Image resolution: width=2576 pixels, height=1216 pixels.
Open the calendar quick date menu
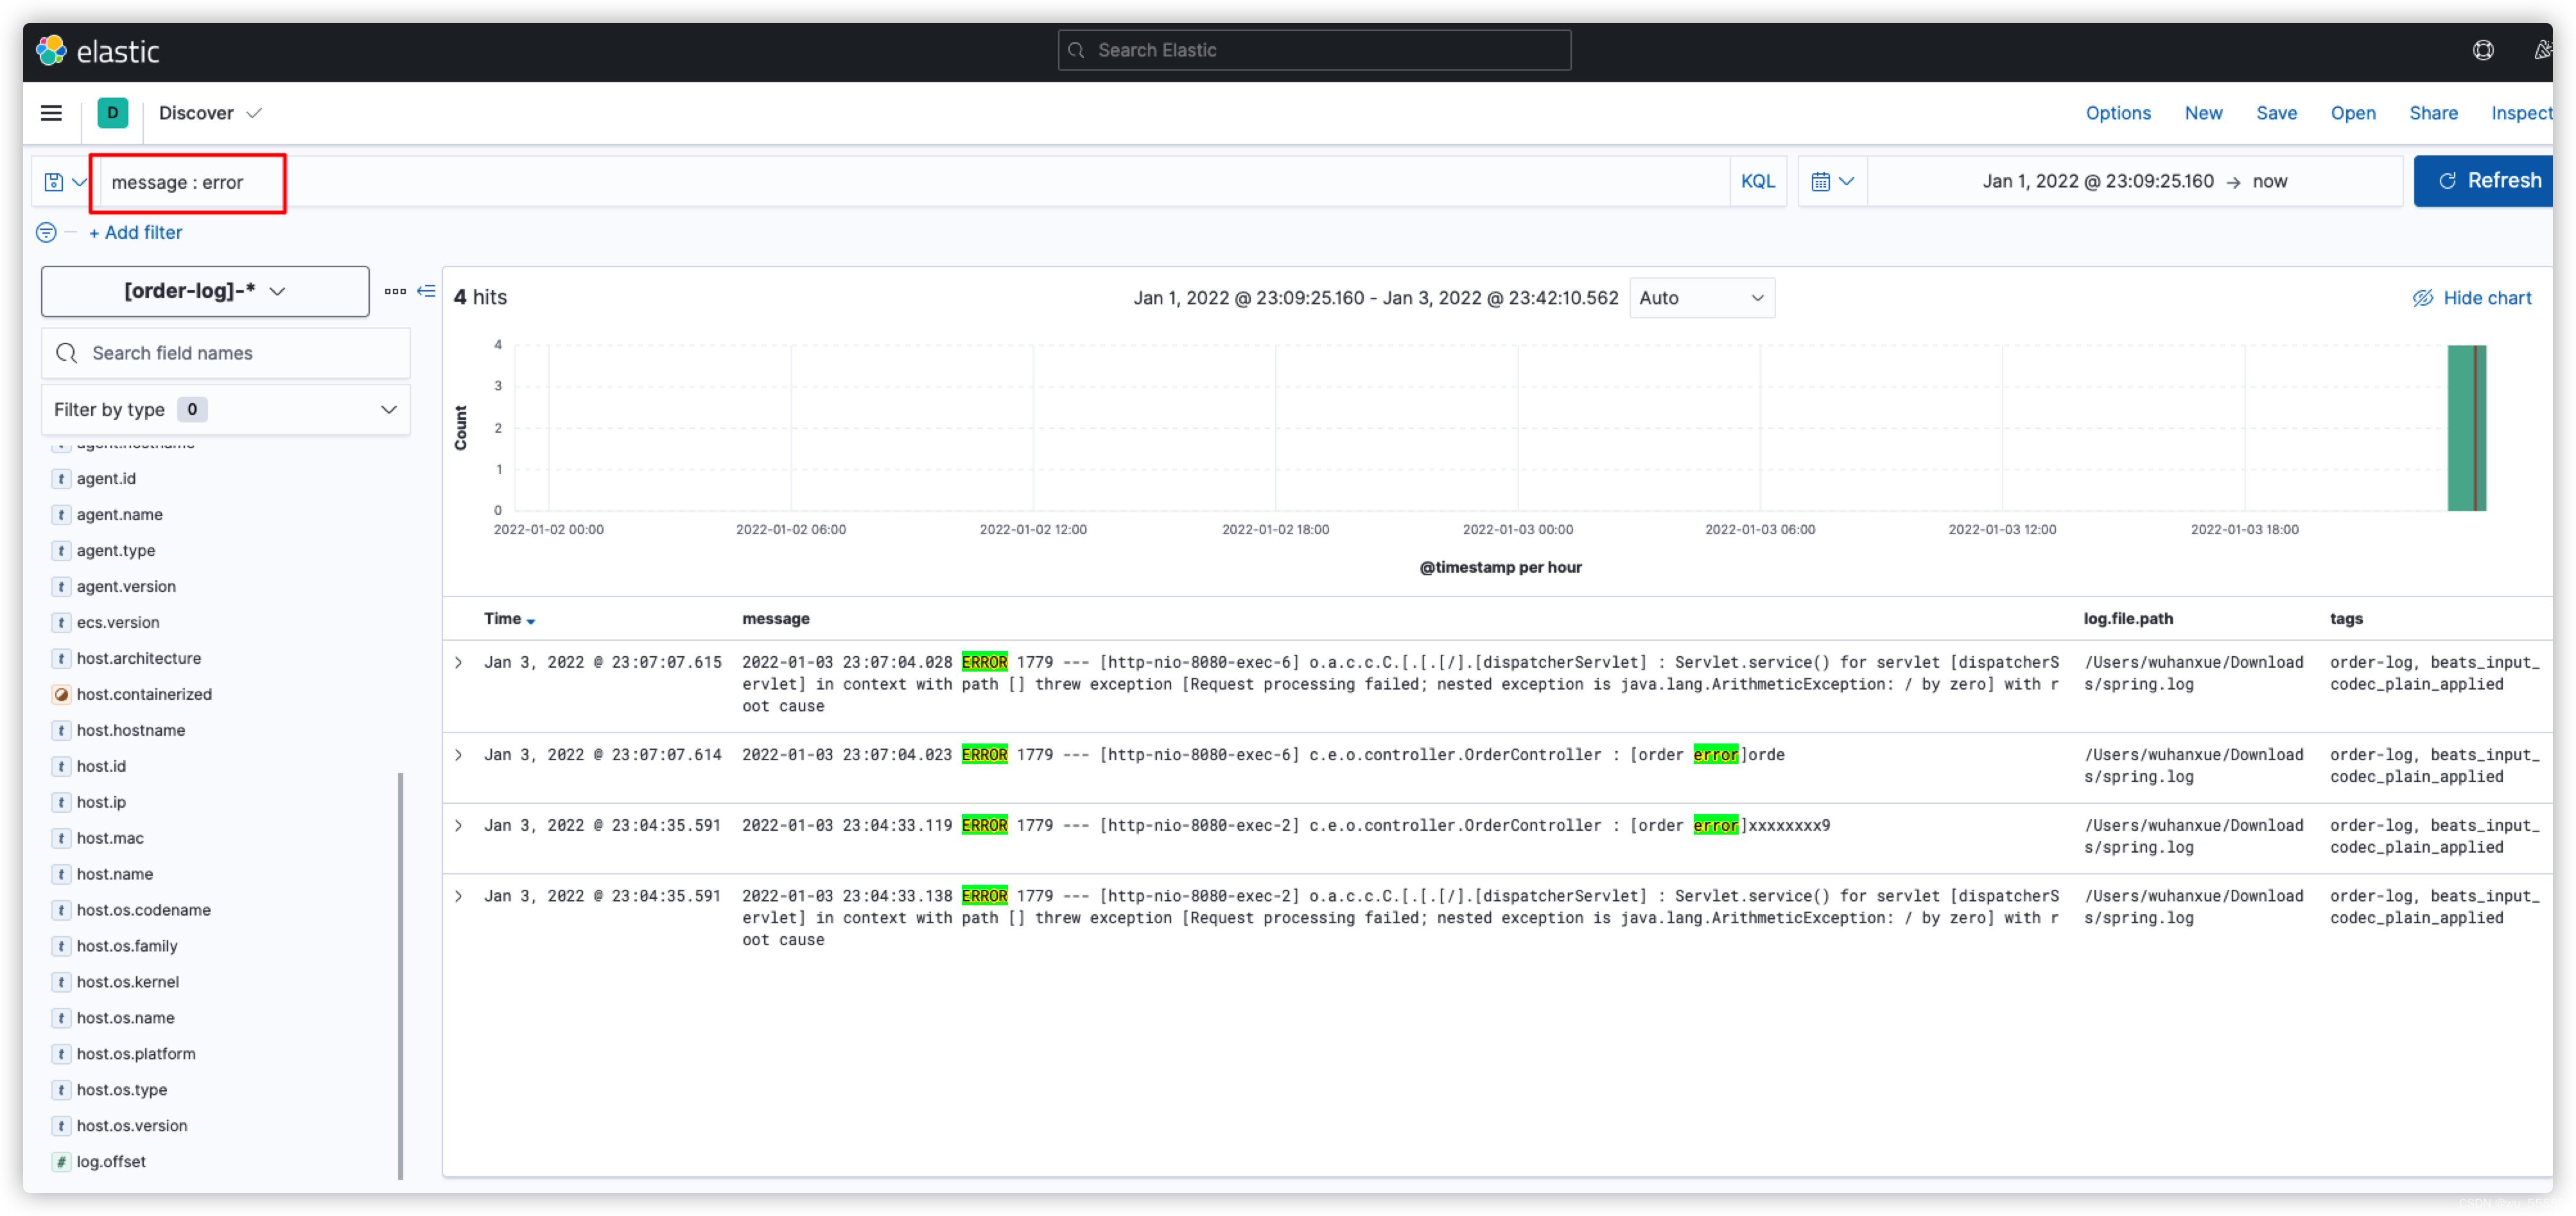(1832, 182)
